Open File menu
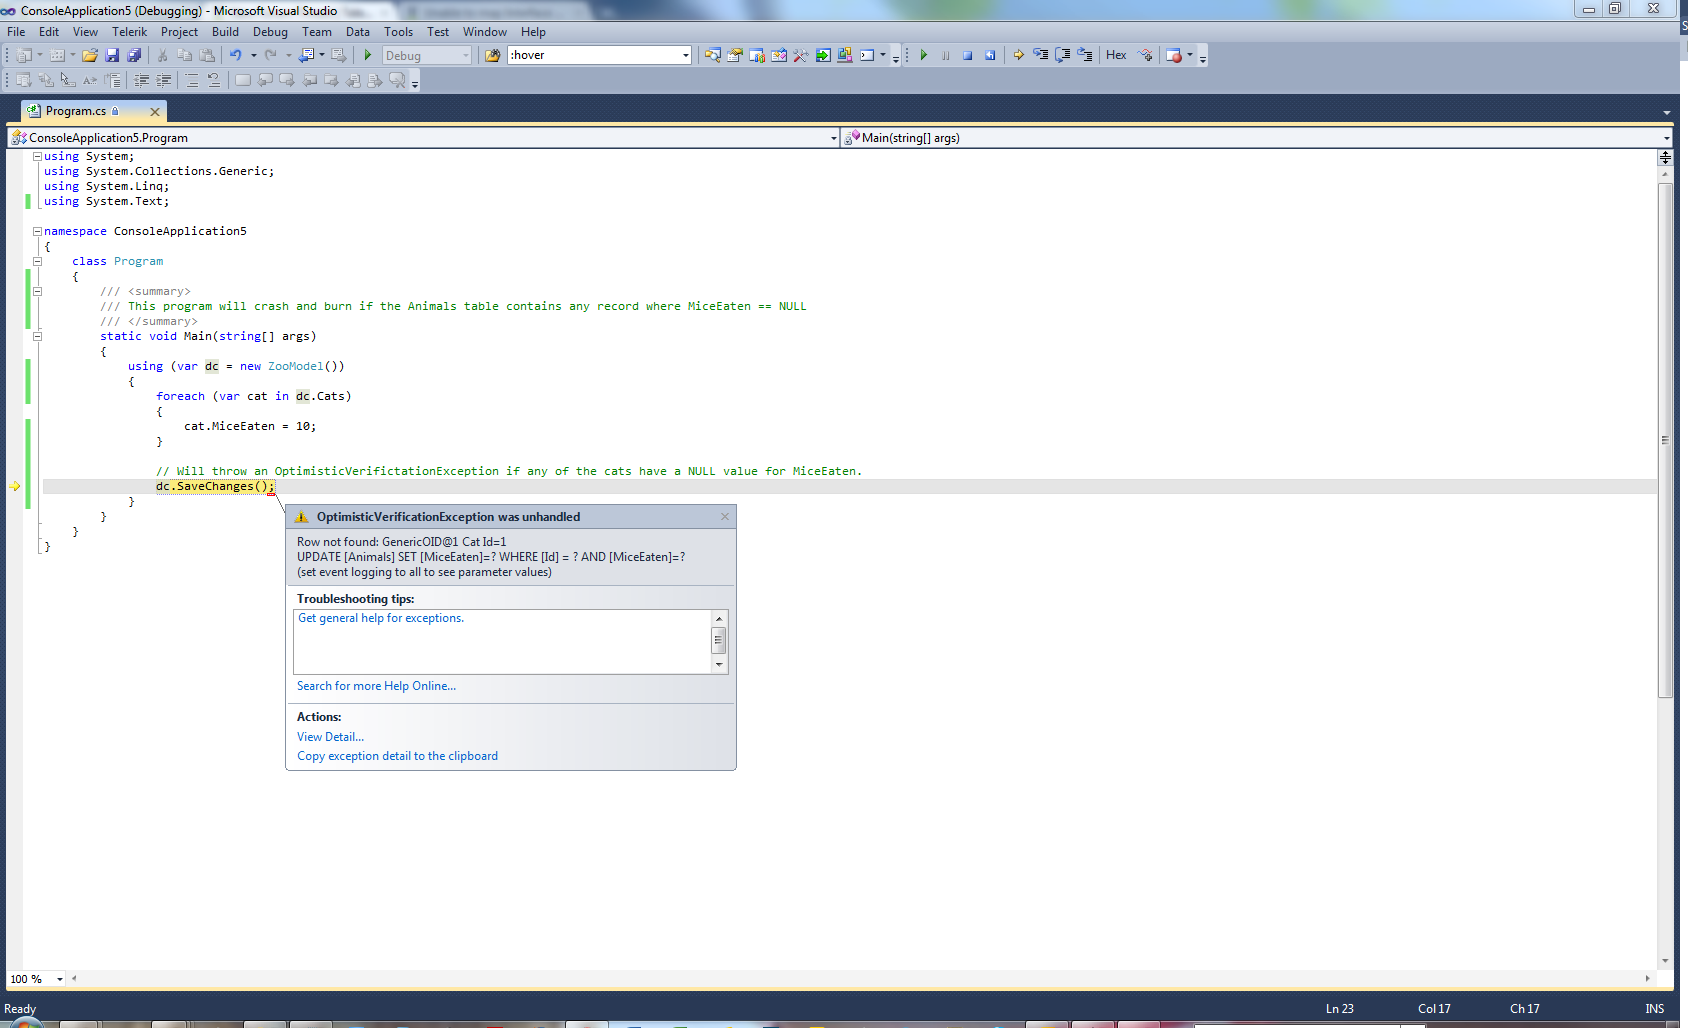 (x=16, y=32)
